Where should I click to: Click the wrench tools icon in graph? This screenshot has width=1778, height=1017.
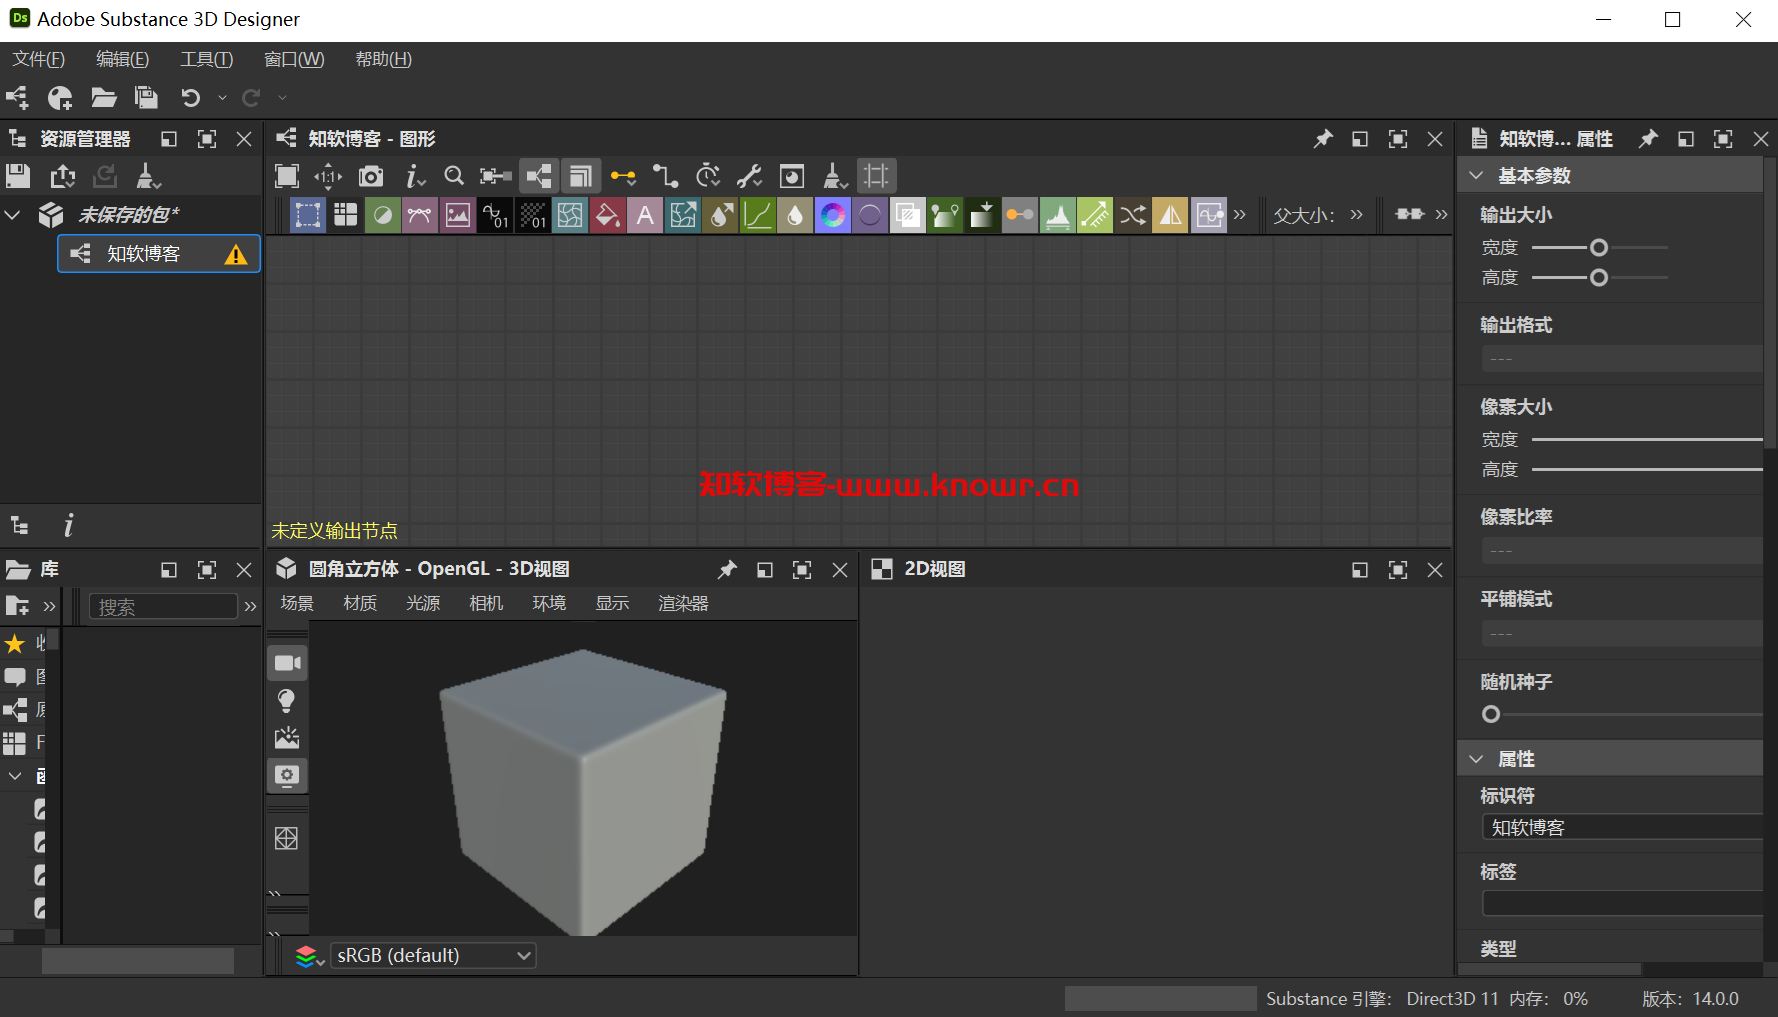point(749,176)
